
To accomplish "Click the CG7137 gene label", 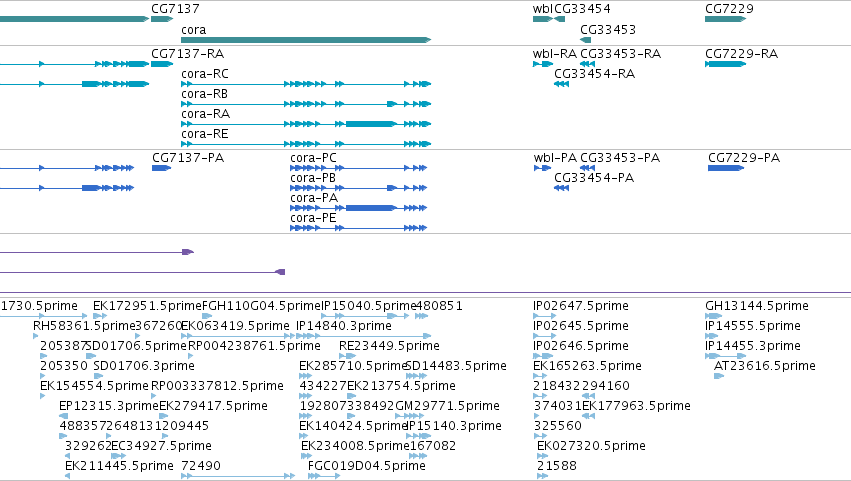I will point(175,9).
